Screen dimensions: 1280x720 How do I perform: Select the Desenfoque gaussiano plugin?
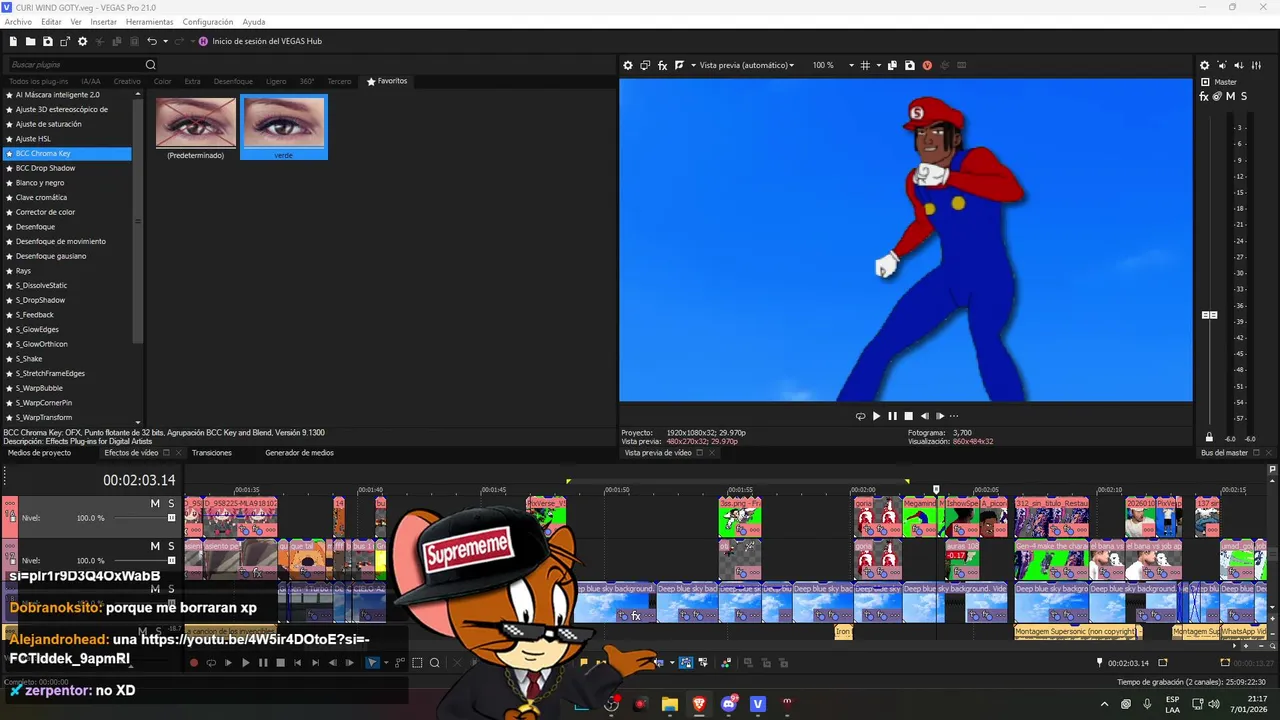[51, 256]
